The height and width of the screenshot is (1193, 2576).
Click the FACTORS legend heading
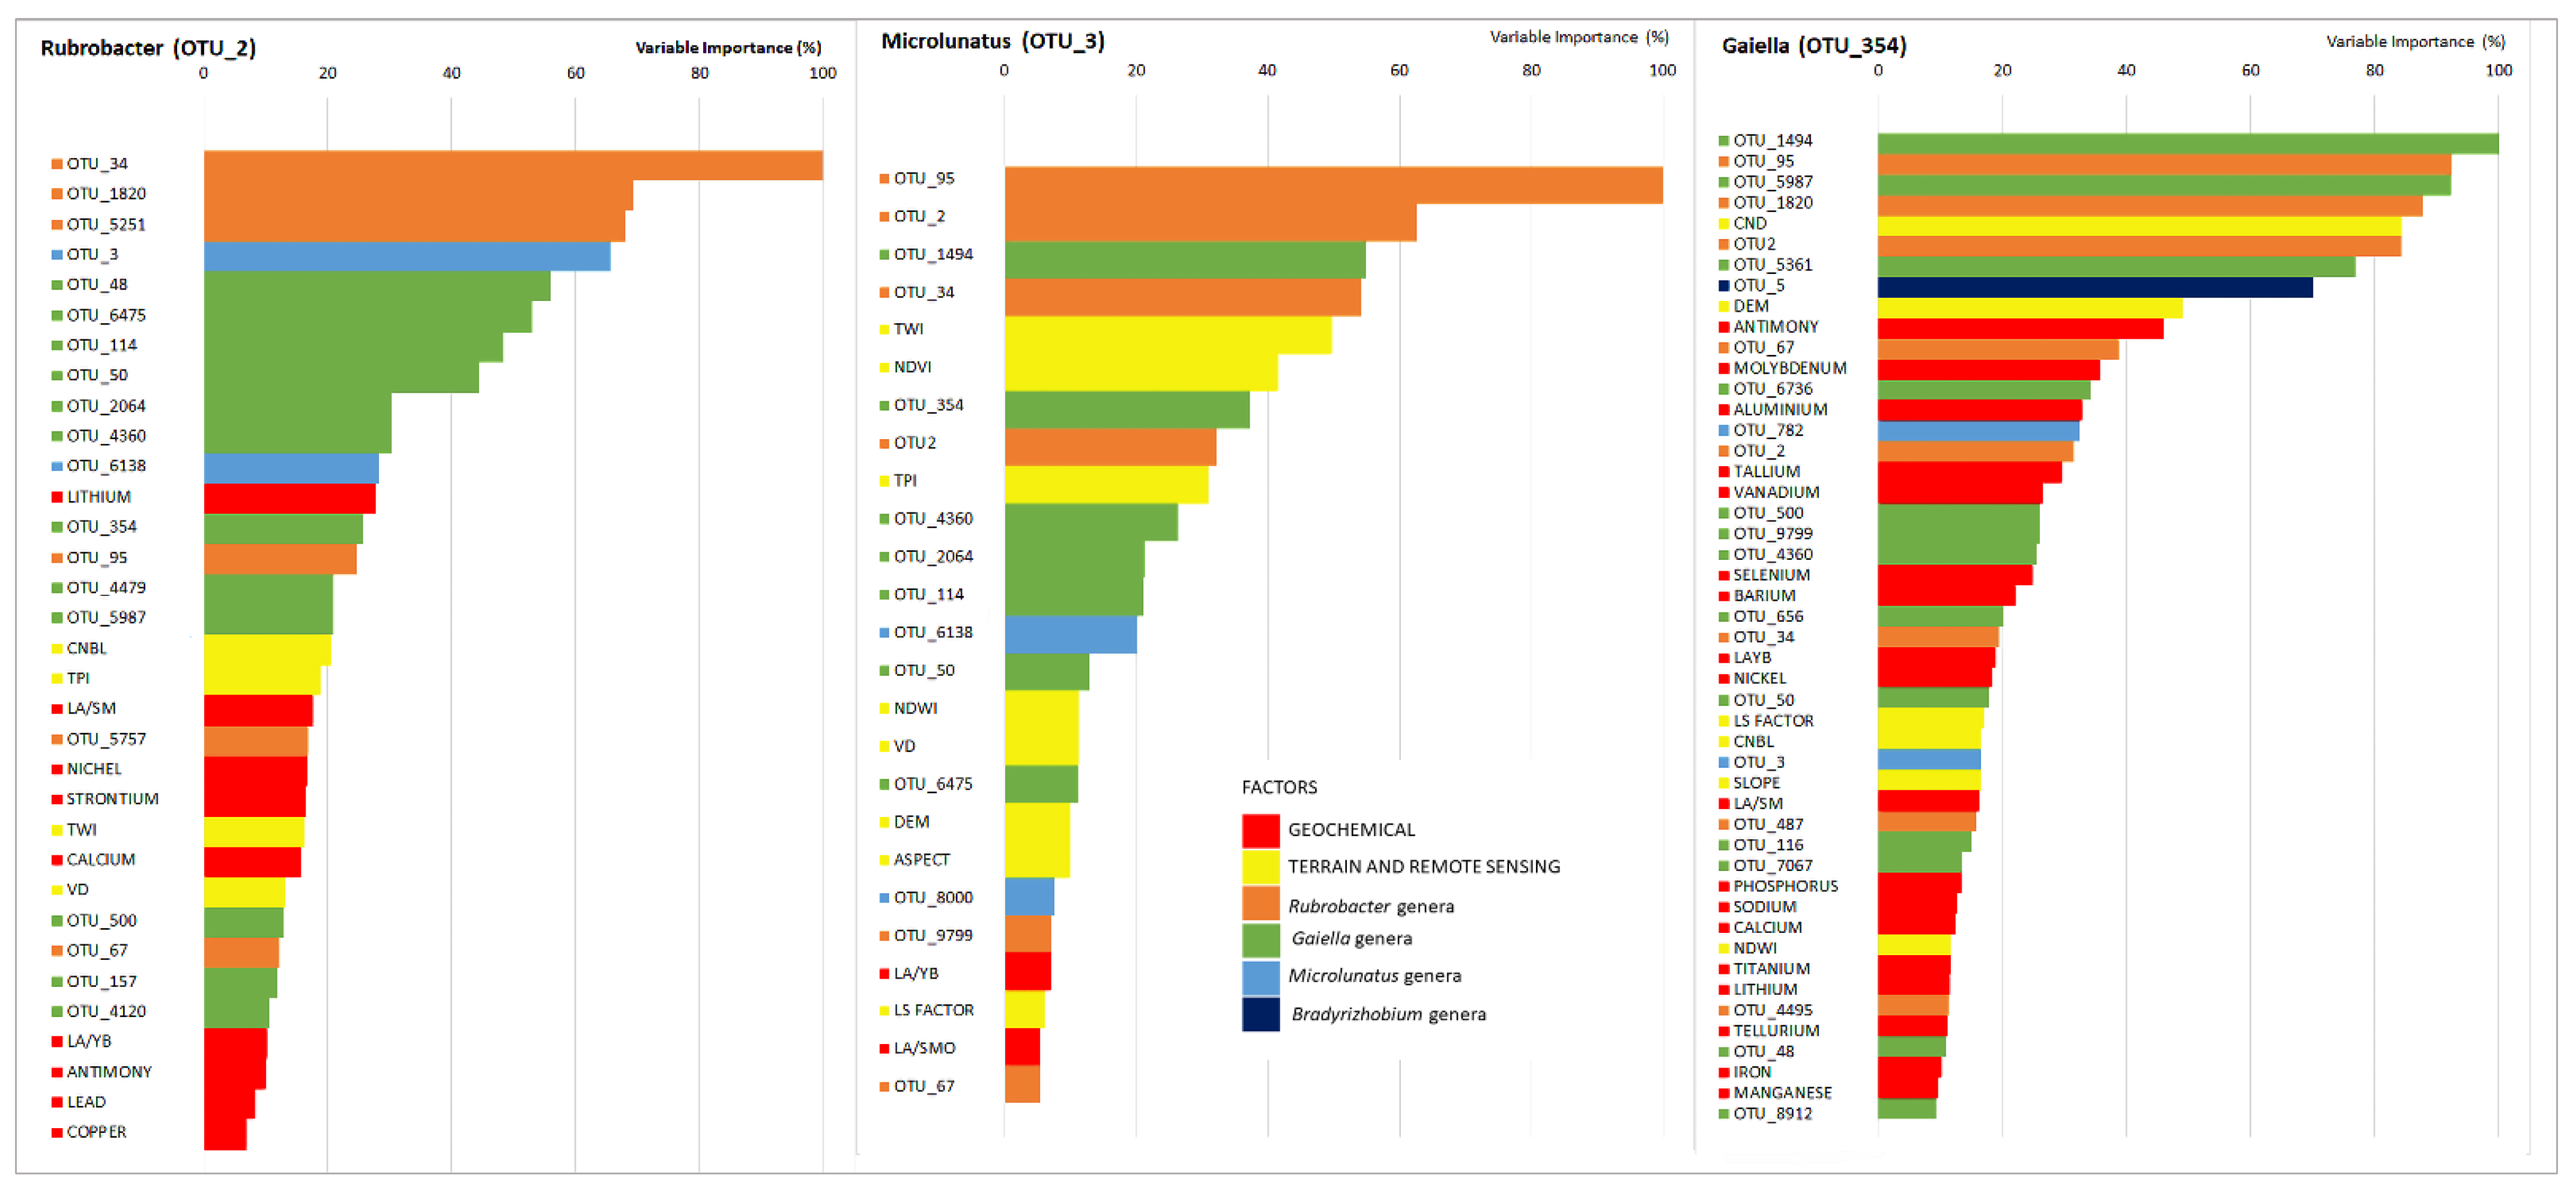pos(1279,787)
